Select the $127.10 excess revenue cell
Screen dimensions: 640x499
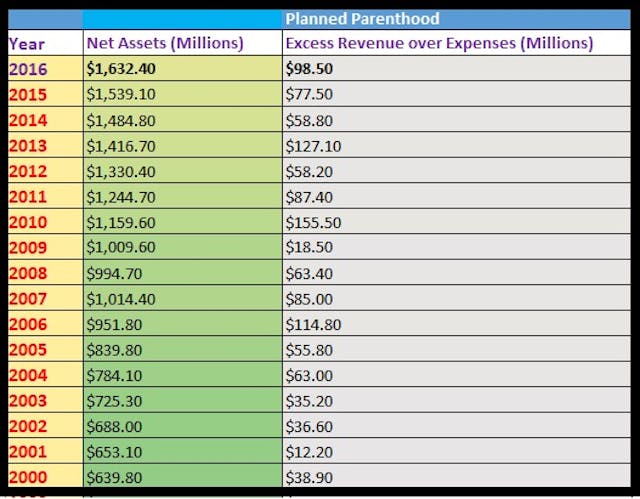315,145
